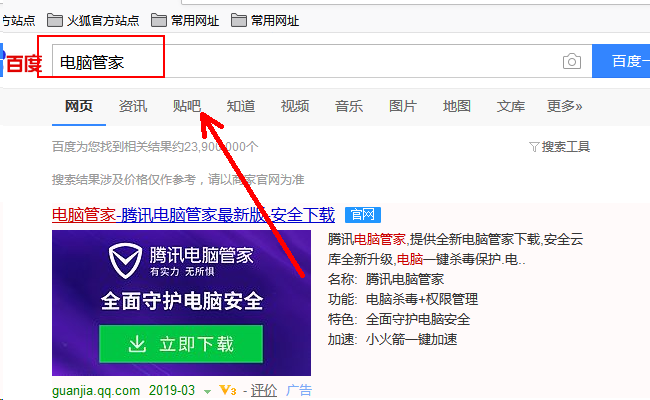
Task: Click the camera image search icon
Action: pyautogui.click(x=572, y=61)
